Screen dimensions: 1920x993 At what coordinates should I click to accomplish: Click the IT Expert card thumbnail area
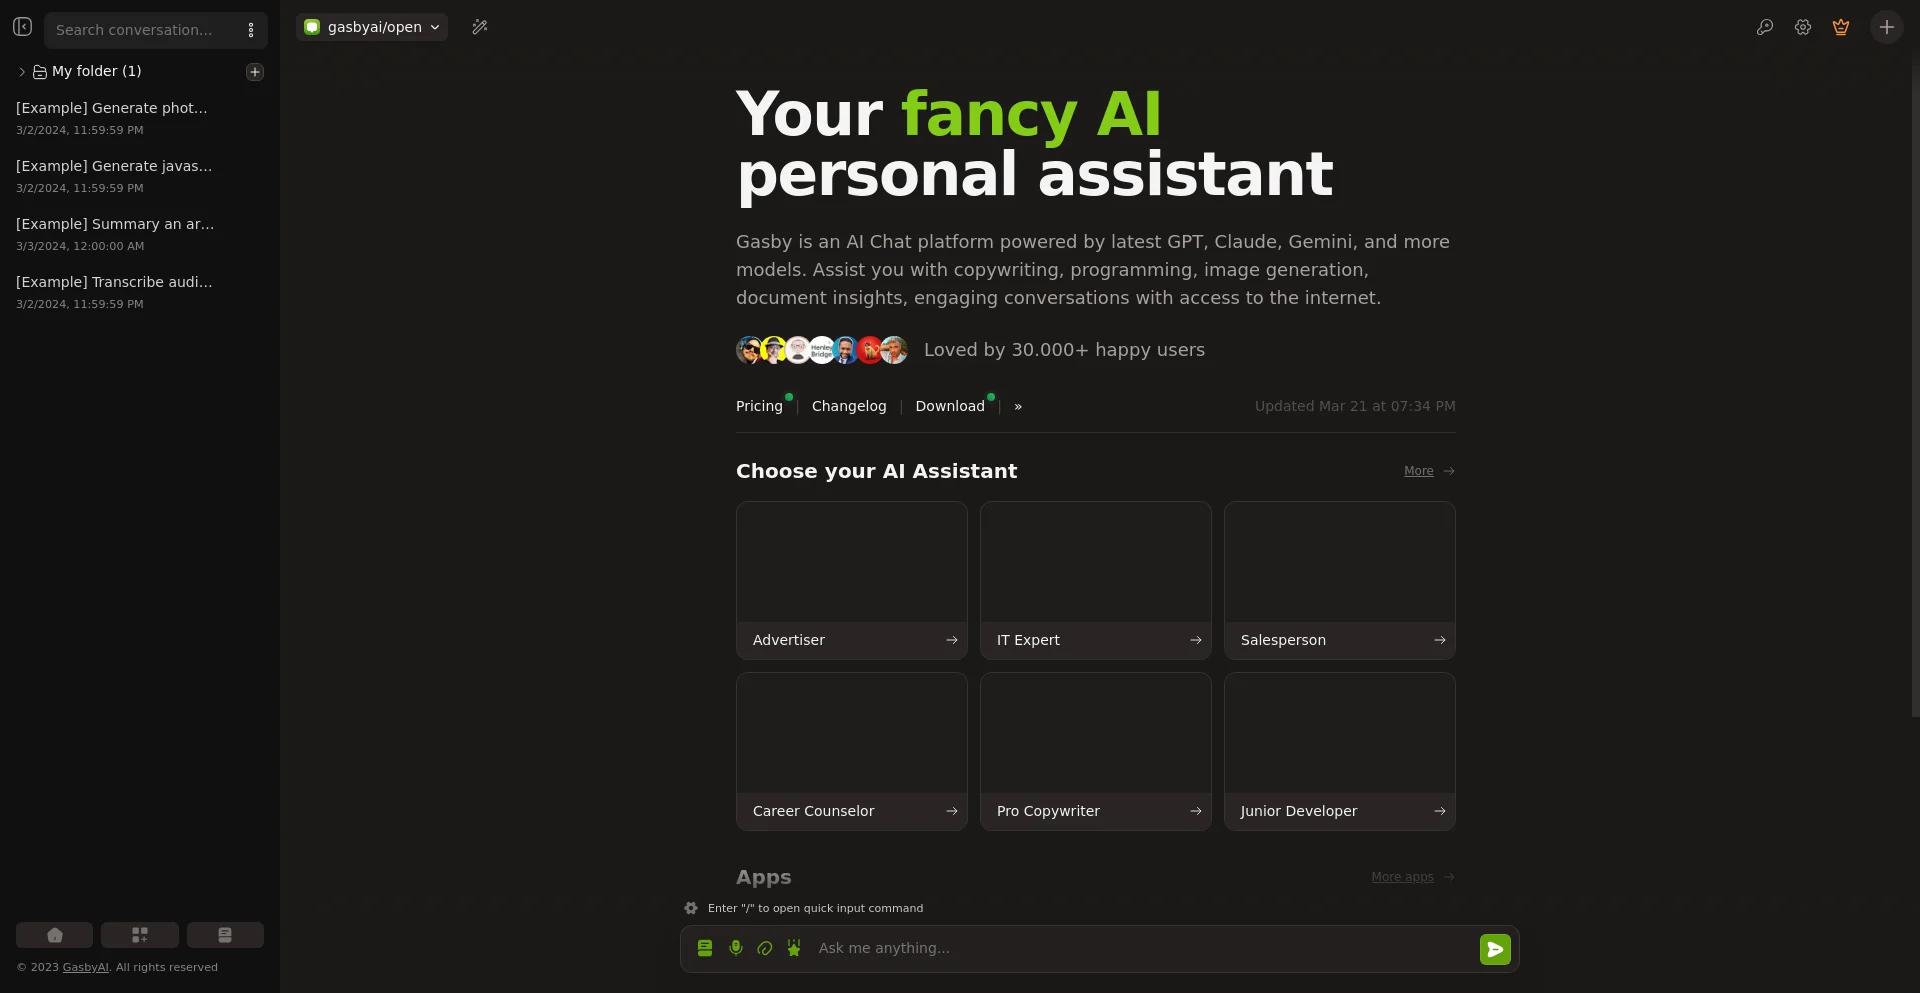click(1096, 562)
